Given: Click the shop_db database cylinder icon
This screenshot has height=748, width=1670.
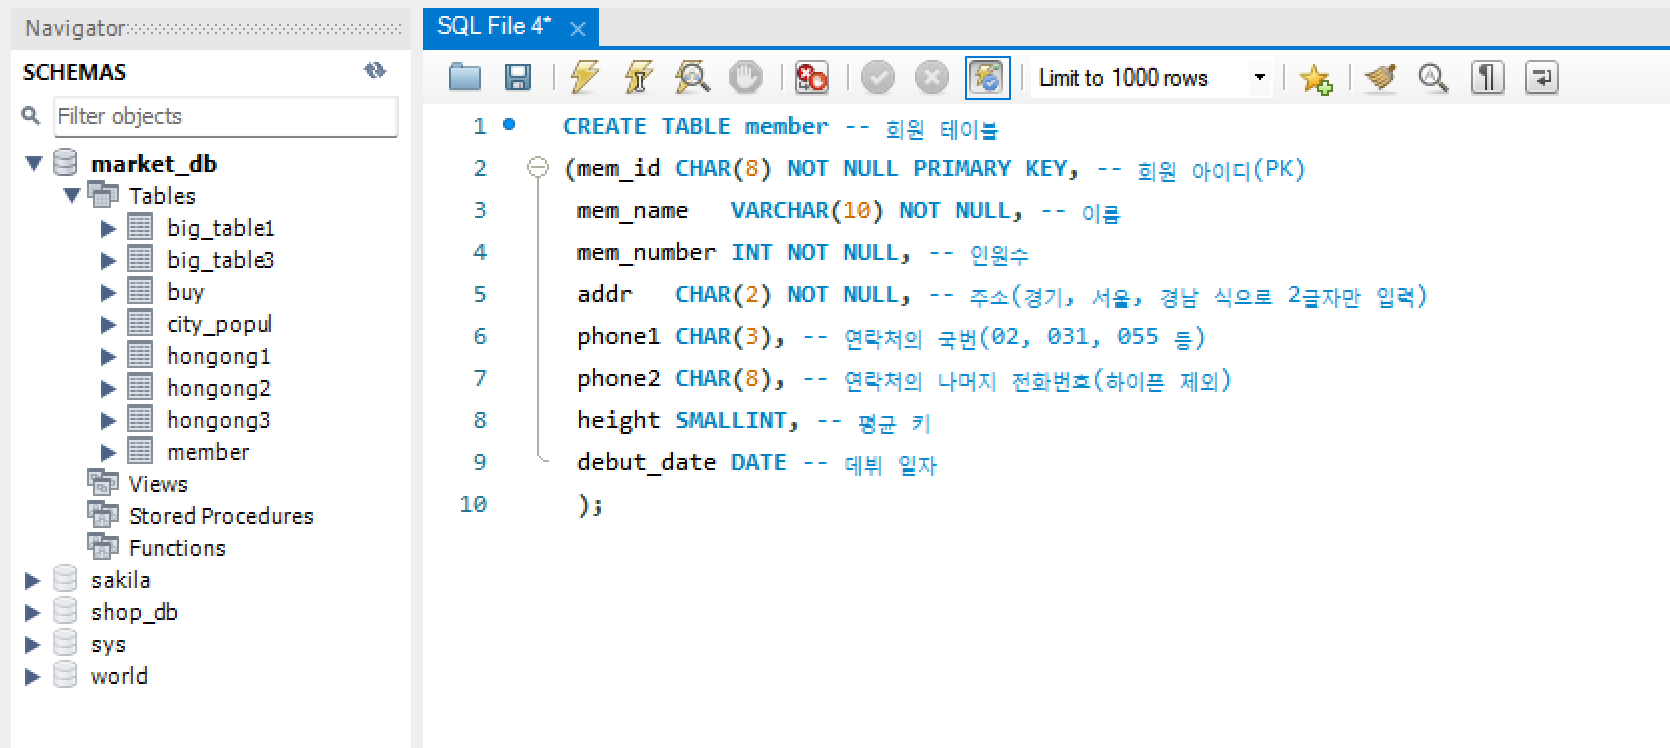Looking at the screenshot, I should click(65, 611).
